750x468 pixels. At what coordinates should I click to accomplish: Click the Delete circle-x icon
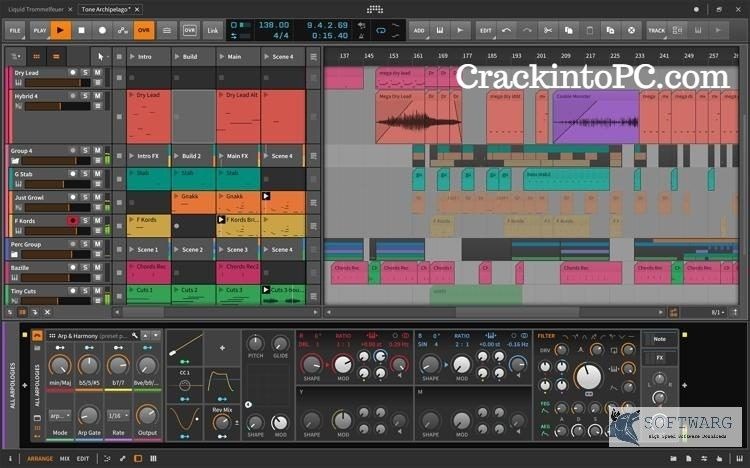pos(631,30)
